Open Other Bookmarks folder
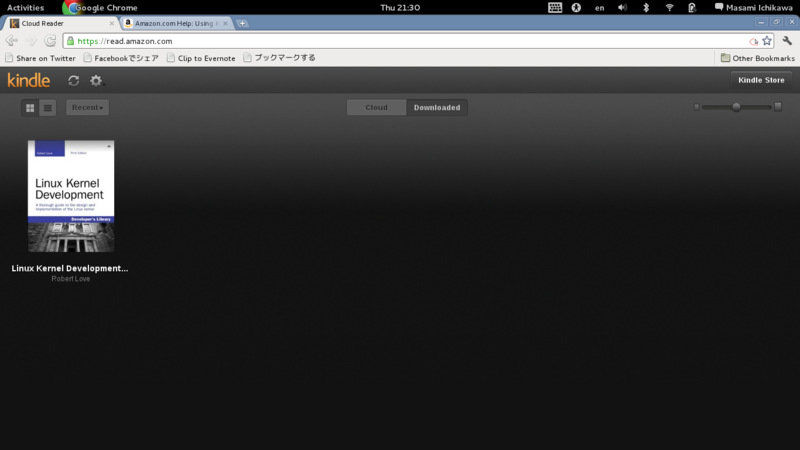The width and height of the screenshot is (800, 450). (x=757, y=58)
